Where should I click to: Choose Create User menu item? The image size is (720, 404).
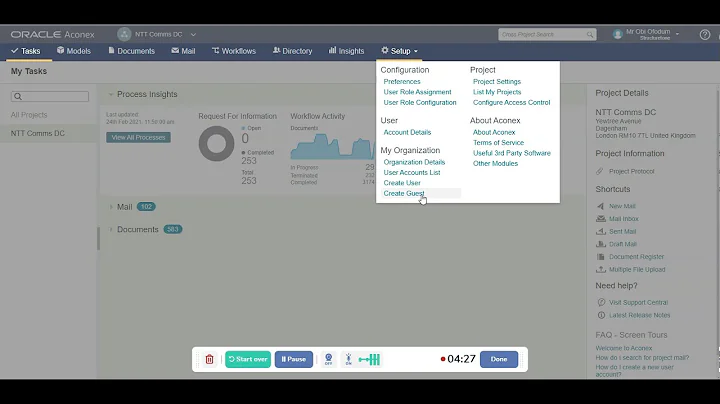tap(402, 183)
